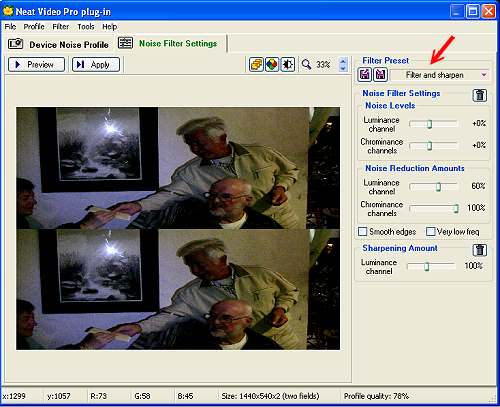Click the yellow layered-frames toolbar icon
500x407 pixels.
(256, 64)
